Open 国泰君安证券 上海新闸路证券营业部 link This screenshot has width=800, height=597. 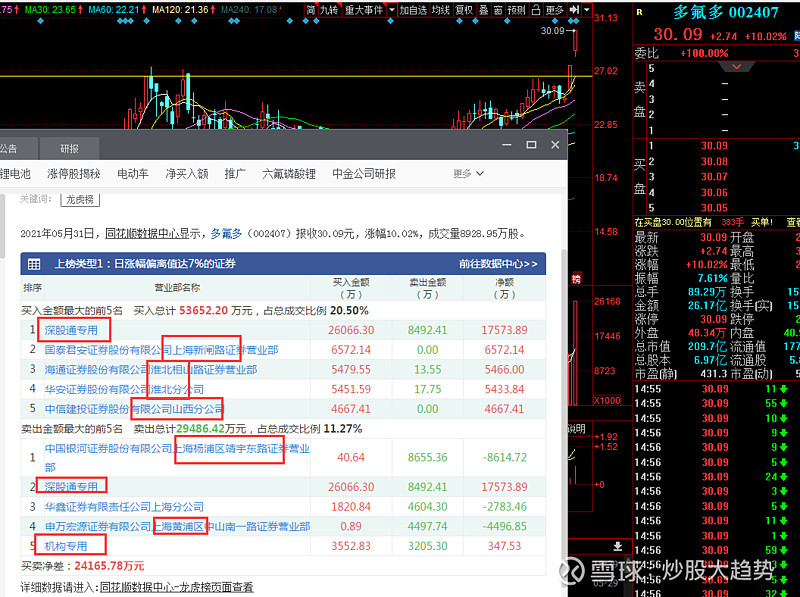(161, 350)
